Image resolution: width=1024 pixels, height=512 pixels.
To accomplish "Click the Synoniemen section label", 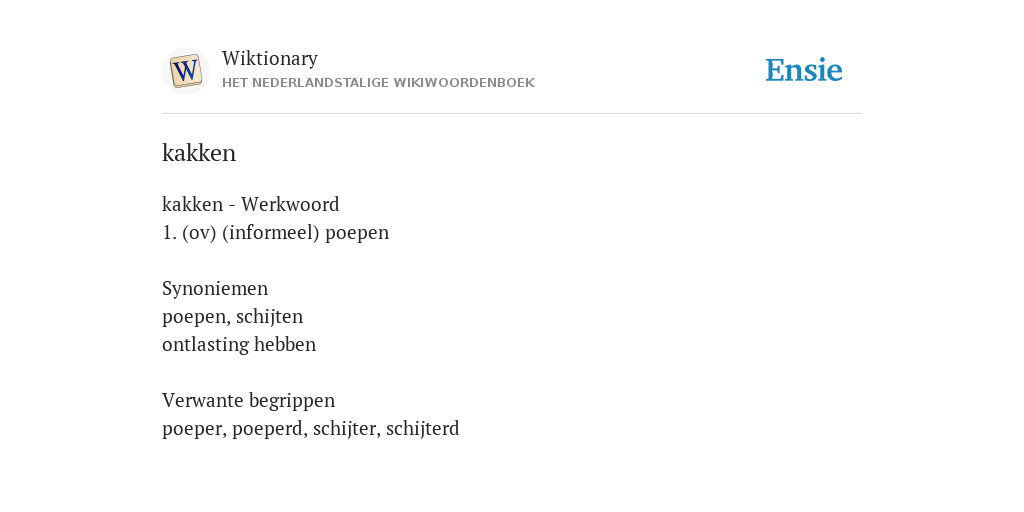I will [x=215, y=289].
